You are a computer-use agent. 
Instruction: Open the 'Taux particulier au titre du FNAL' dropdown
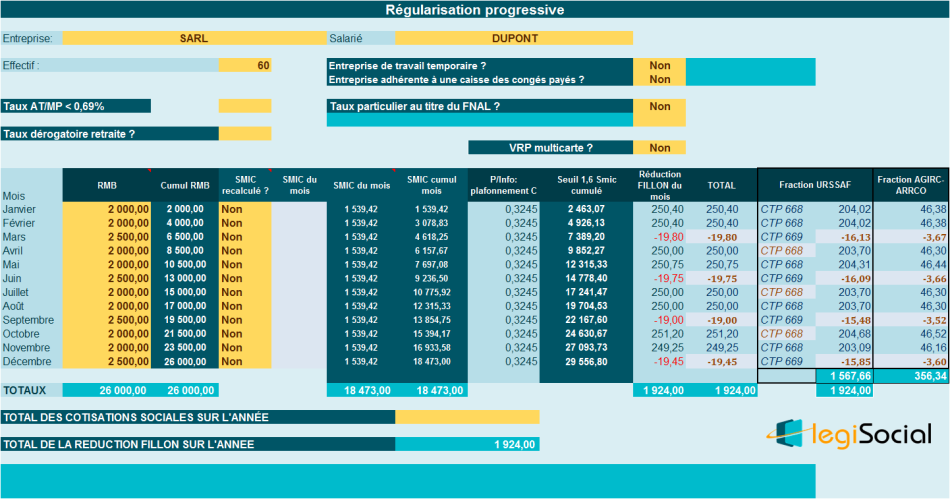[659, 106]
